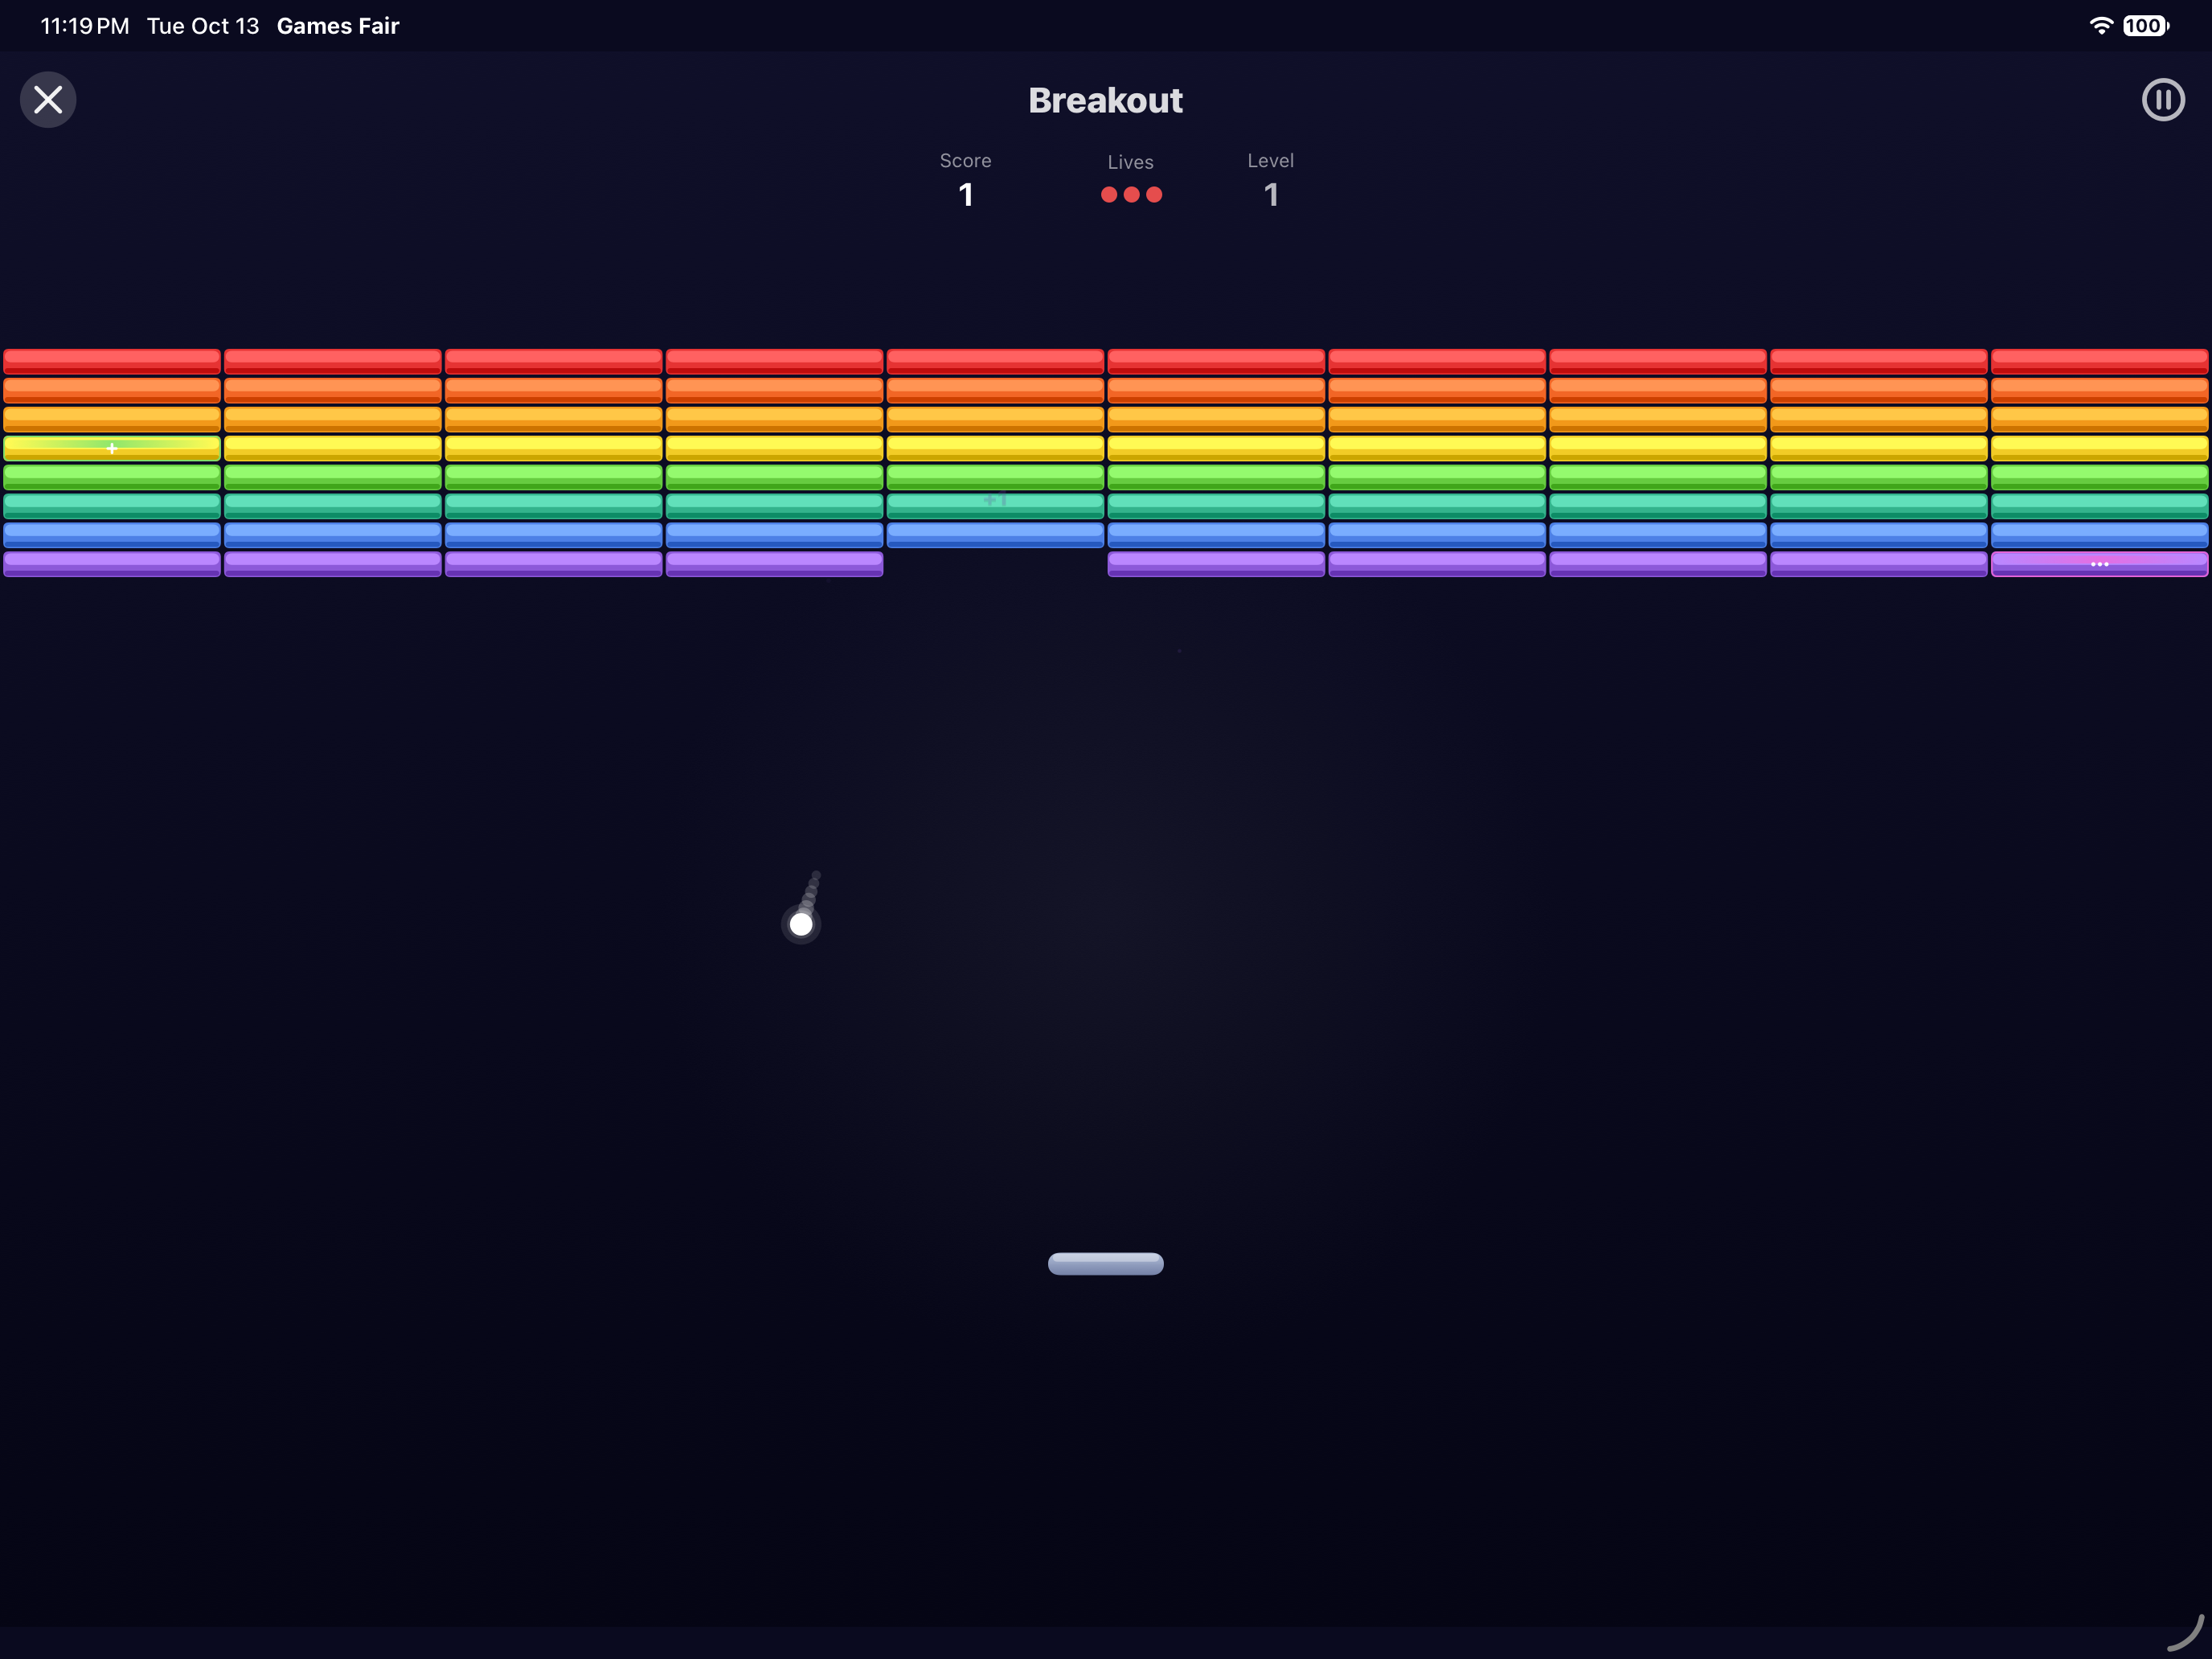Tap the Games Fair label in the status bar
The height and width of the screenshot is (1659, 2212).
click(x=338, y=26)
